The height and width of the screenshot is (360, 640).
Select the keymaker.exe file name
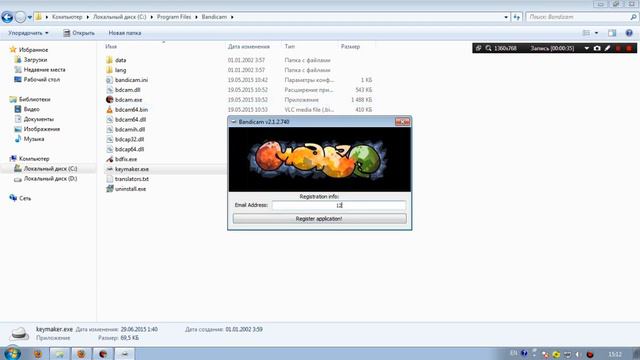[x=131, y=169]
